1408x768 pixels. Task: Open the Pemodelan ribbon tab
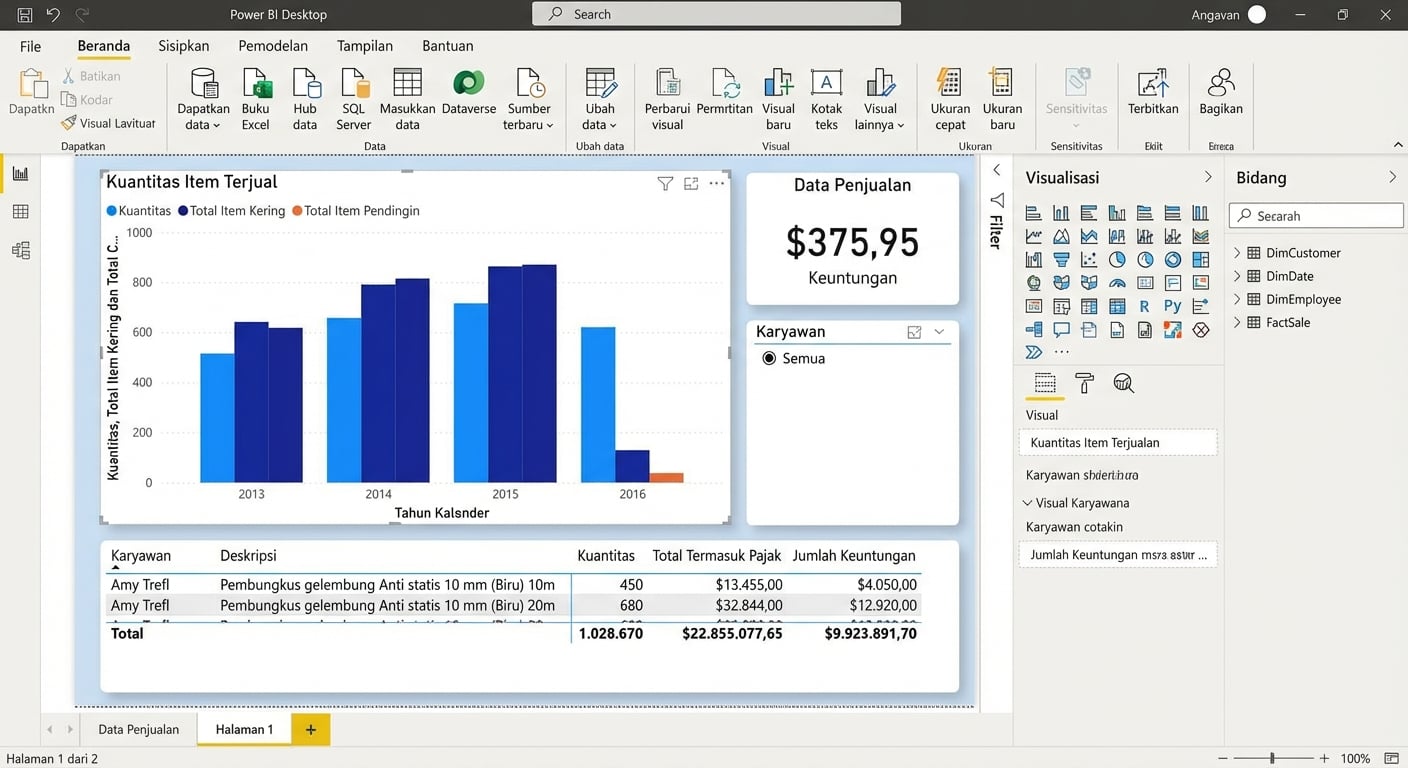click(273, 46)
